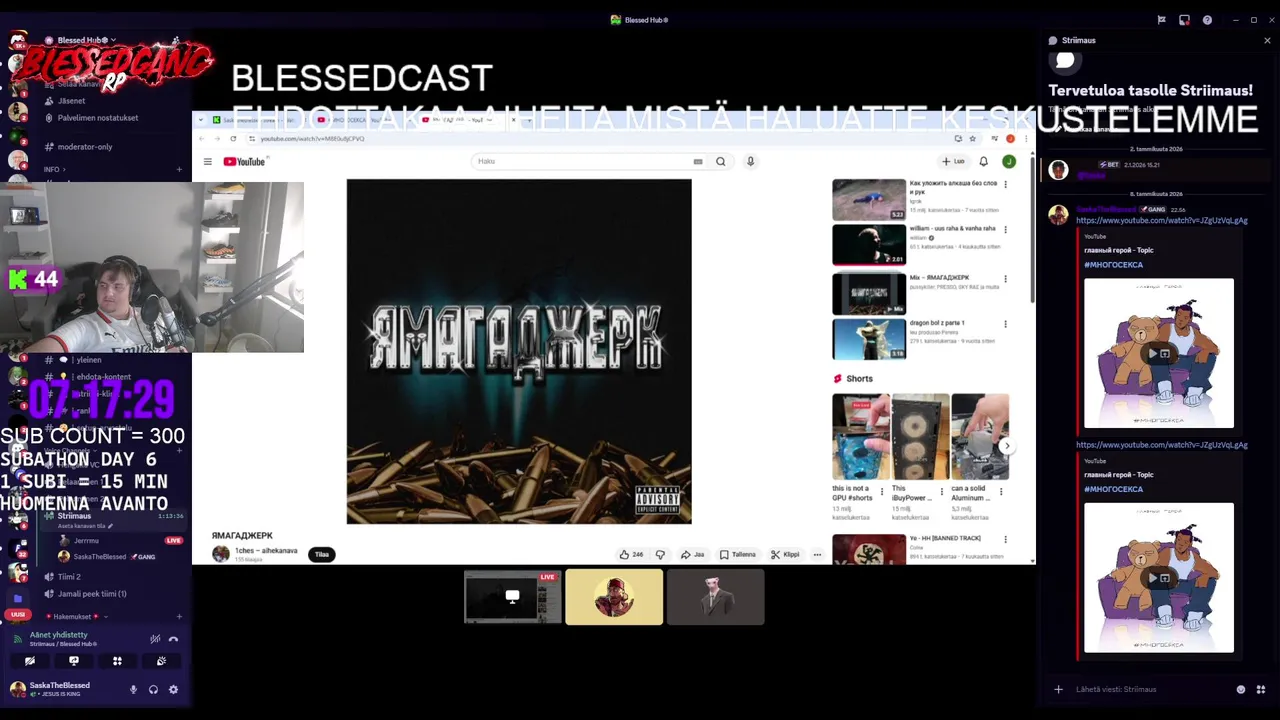Image resolution: width=1280 pixels, height=720 pixels.
Task: Open YouTube hamburger guide menu
Action: 207,161
